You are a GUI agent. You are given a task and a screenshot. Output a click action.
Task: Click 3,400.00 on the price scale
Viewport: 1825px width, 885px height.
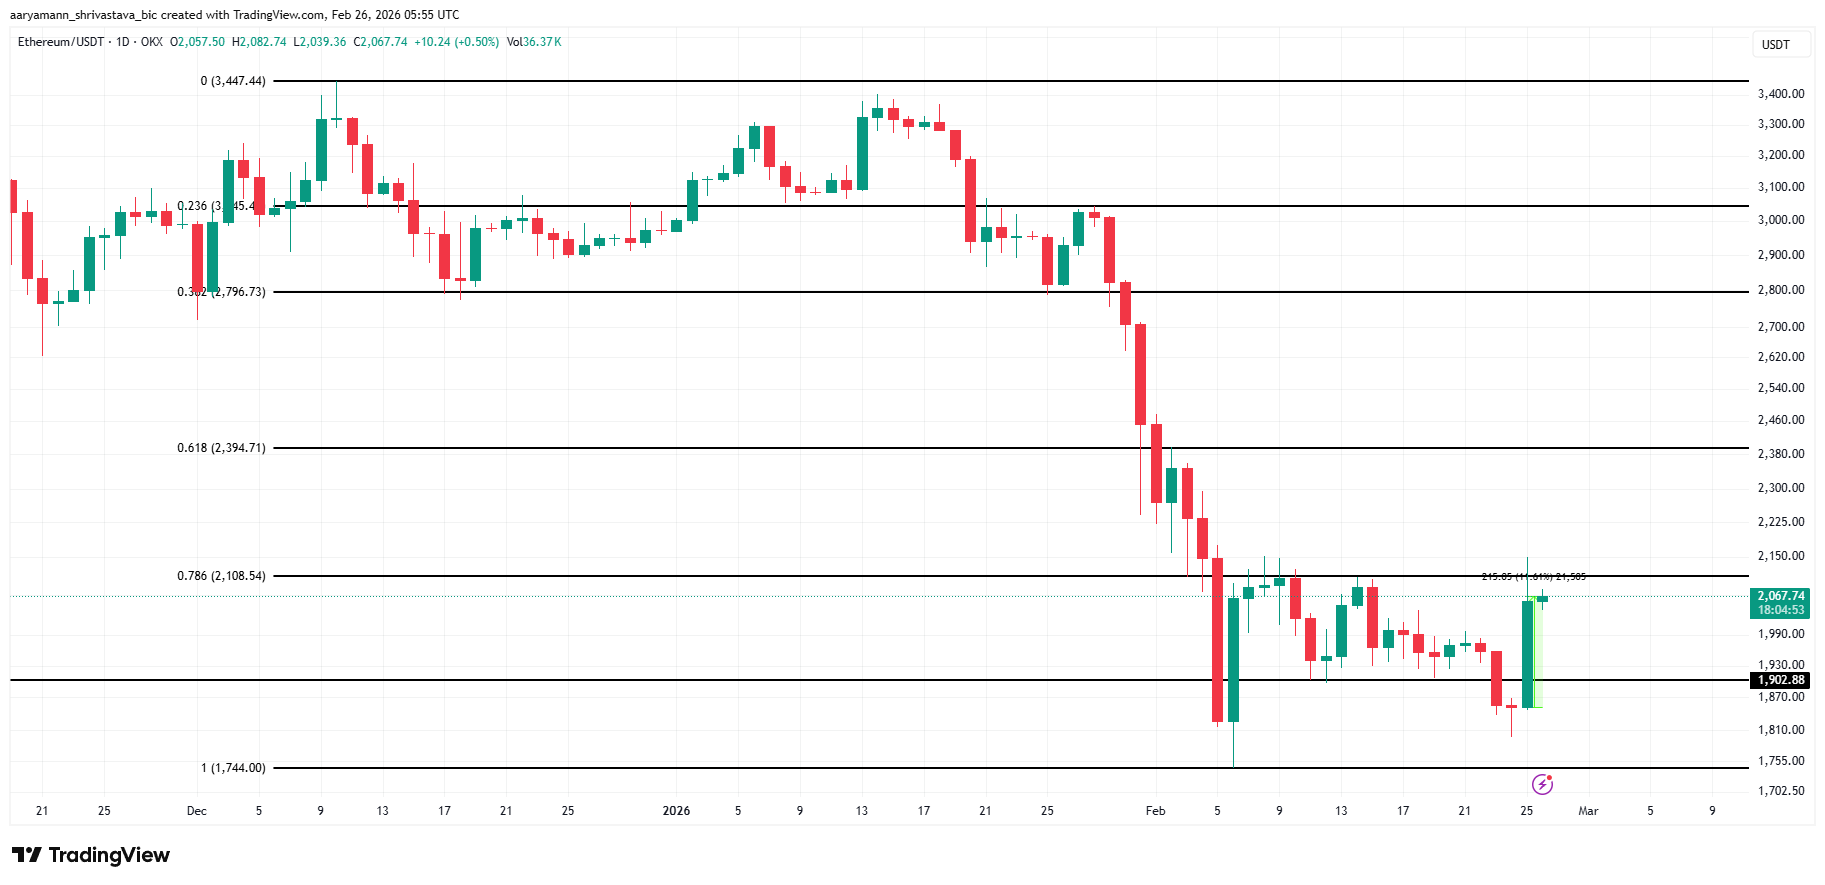pyautogui.click(x=1780, y=94)
